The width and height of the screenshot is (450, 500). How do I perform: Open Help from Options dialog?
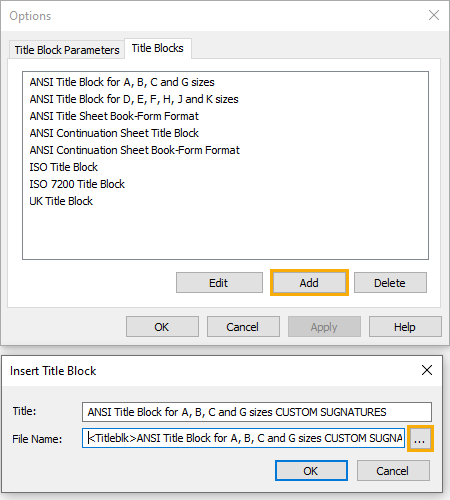point(405,327)
